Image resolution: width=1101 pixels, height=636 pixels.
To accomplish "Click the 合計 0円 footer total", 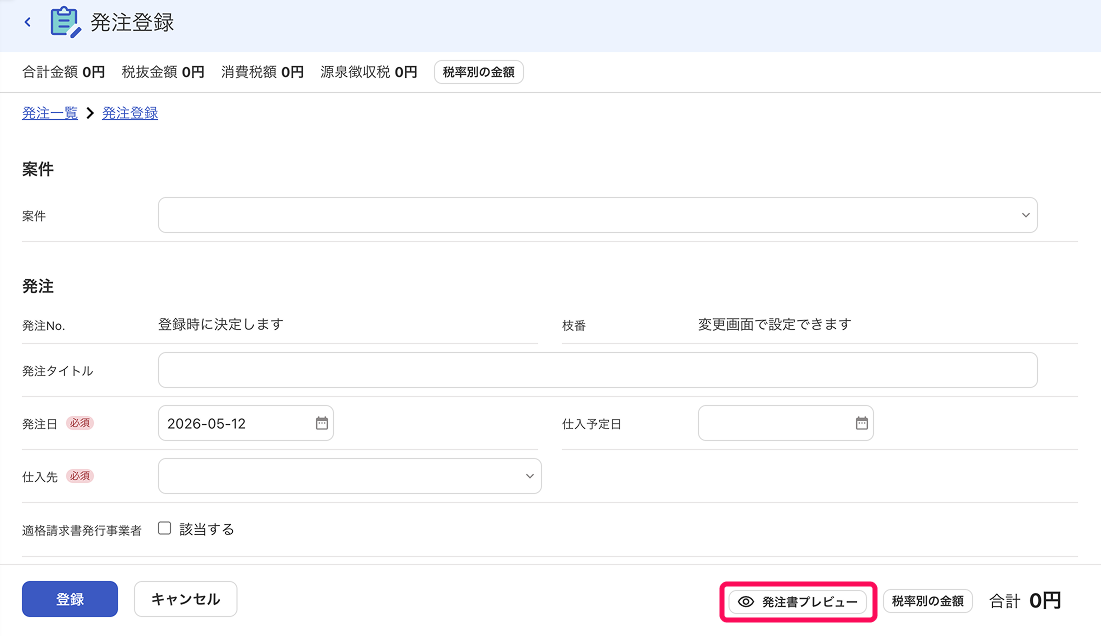I will tap(1025, 601).
